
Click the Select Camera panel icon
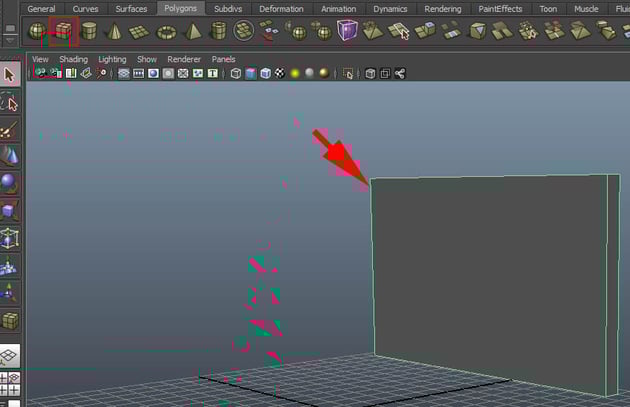tap(41, 73)
